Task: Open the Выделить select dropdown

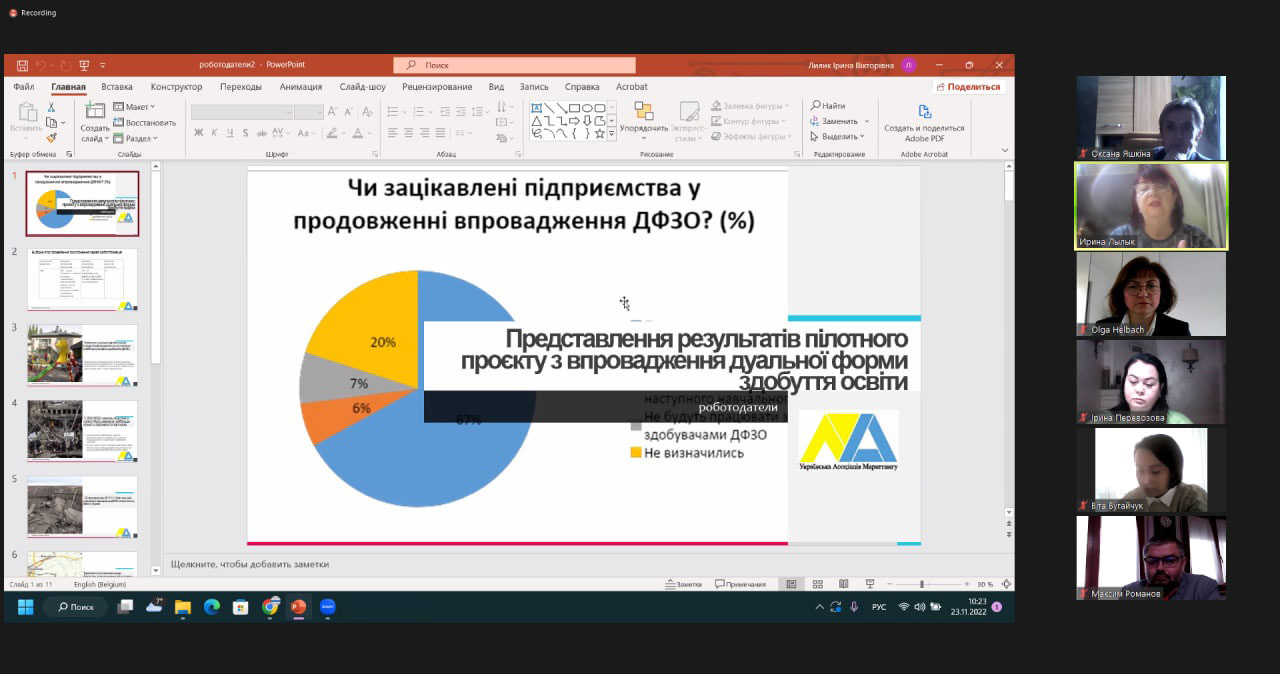Action: tap(836, 136)
